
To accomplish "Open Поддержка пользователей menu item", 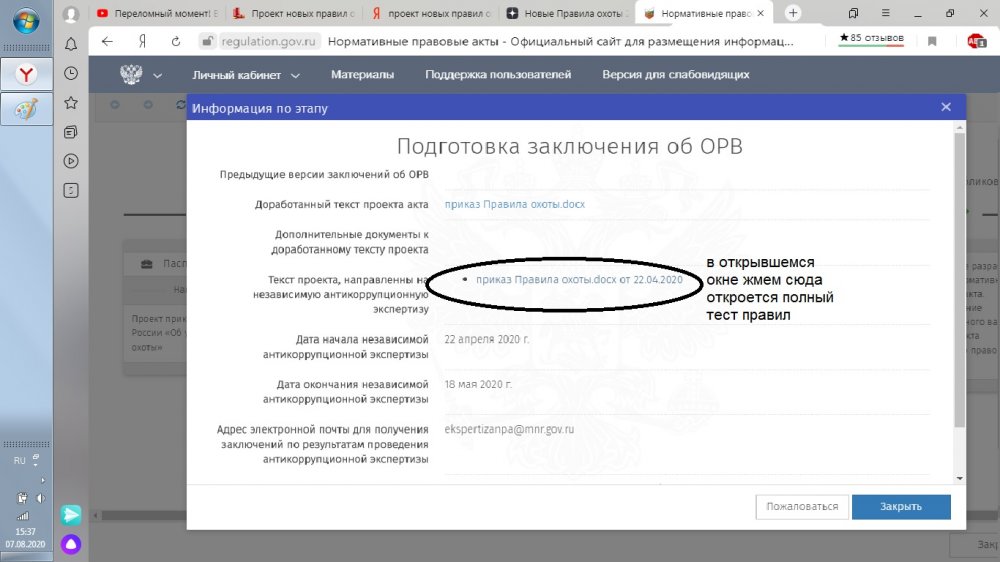I will click(x=498, y=75).
